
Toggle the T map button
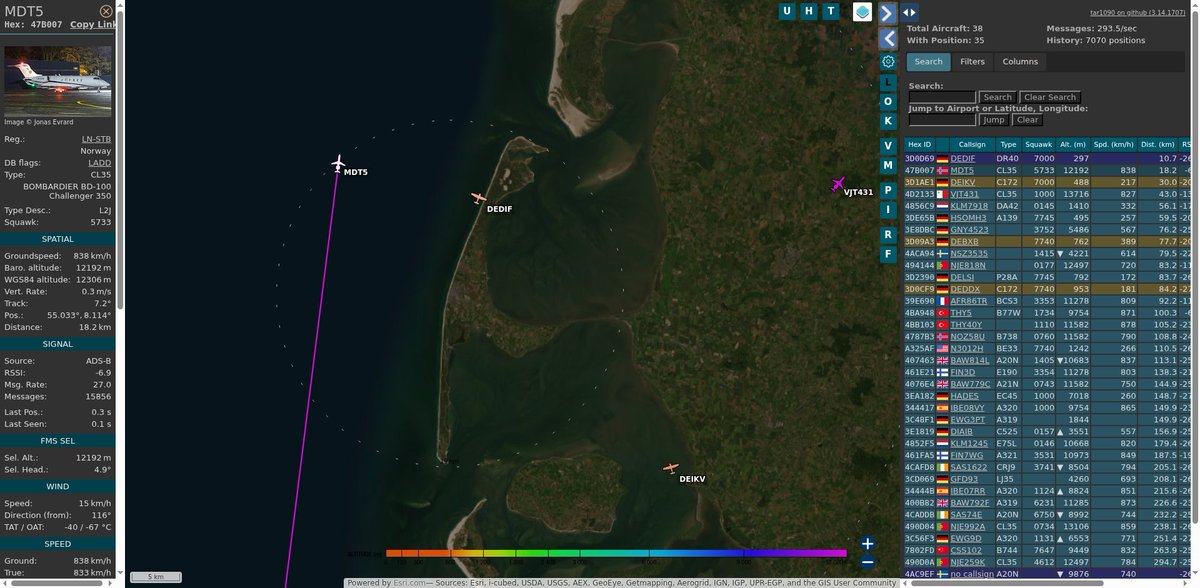pos(831,11)
